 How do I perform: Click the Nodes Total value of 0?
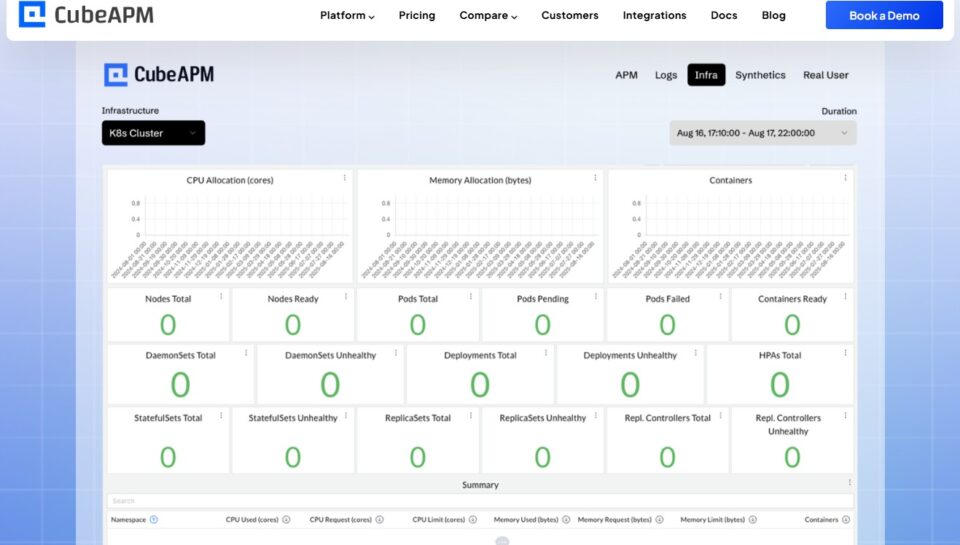coord(168,325)
